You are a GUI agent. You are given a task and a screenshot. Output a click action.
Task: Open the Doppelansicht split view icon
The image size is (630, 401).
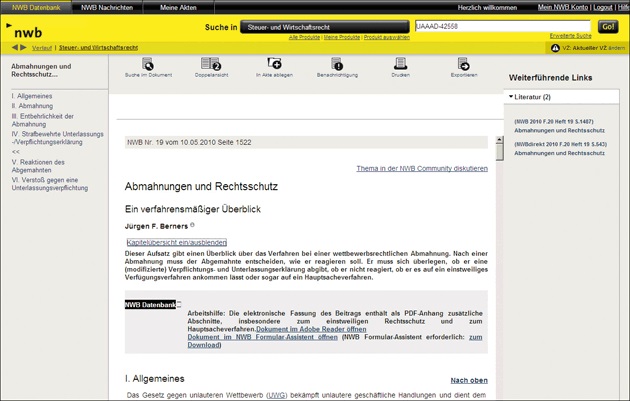[x=211, y=64]
